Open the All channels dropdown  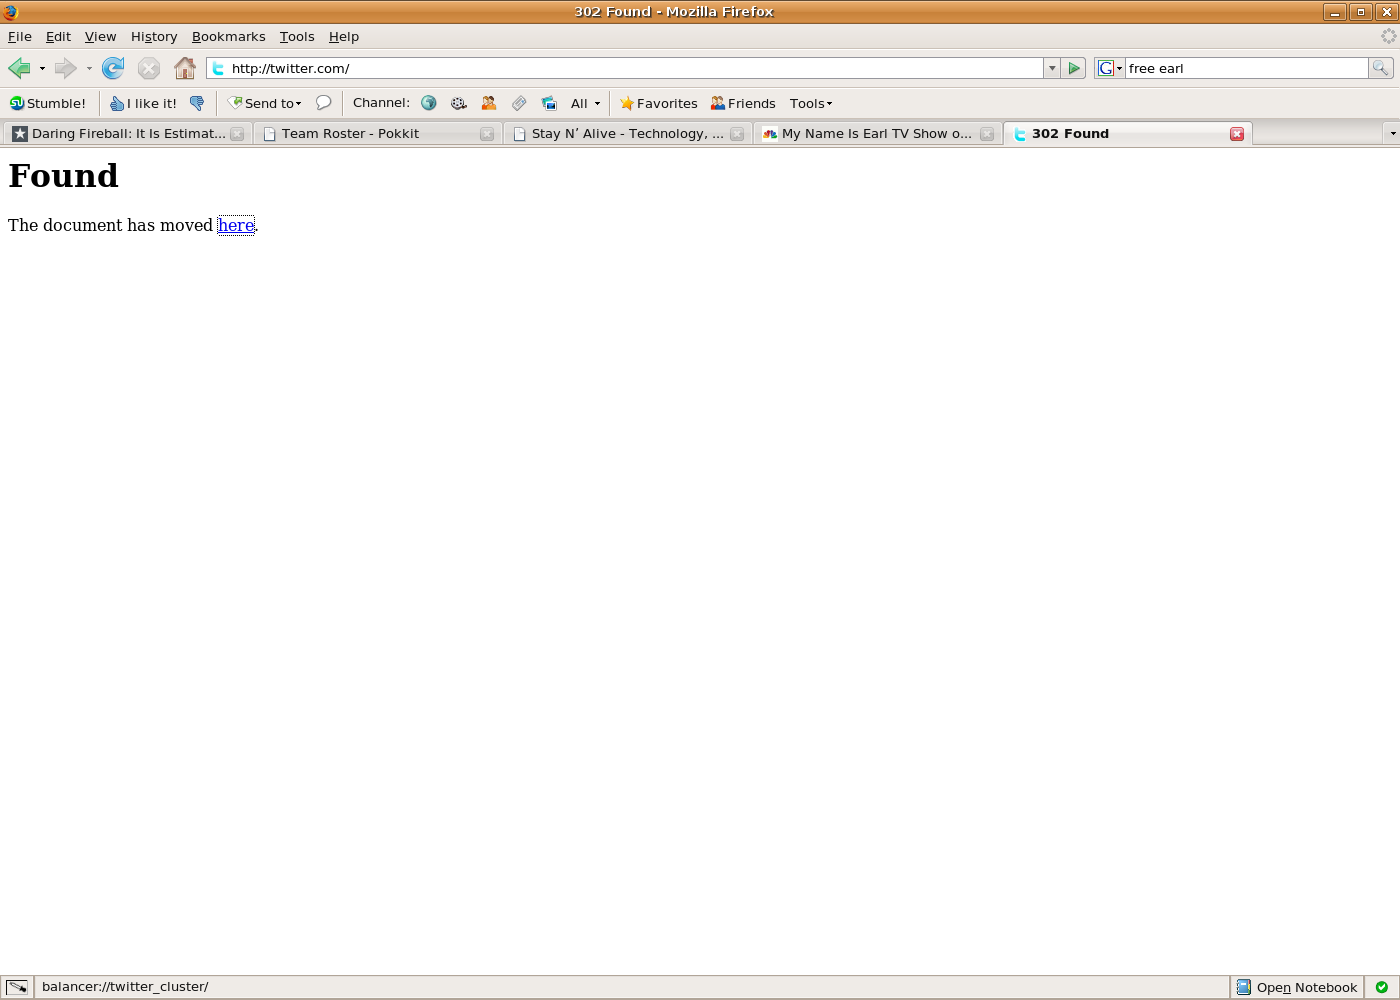(x=586, y=103)
